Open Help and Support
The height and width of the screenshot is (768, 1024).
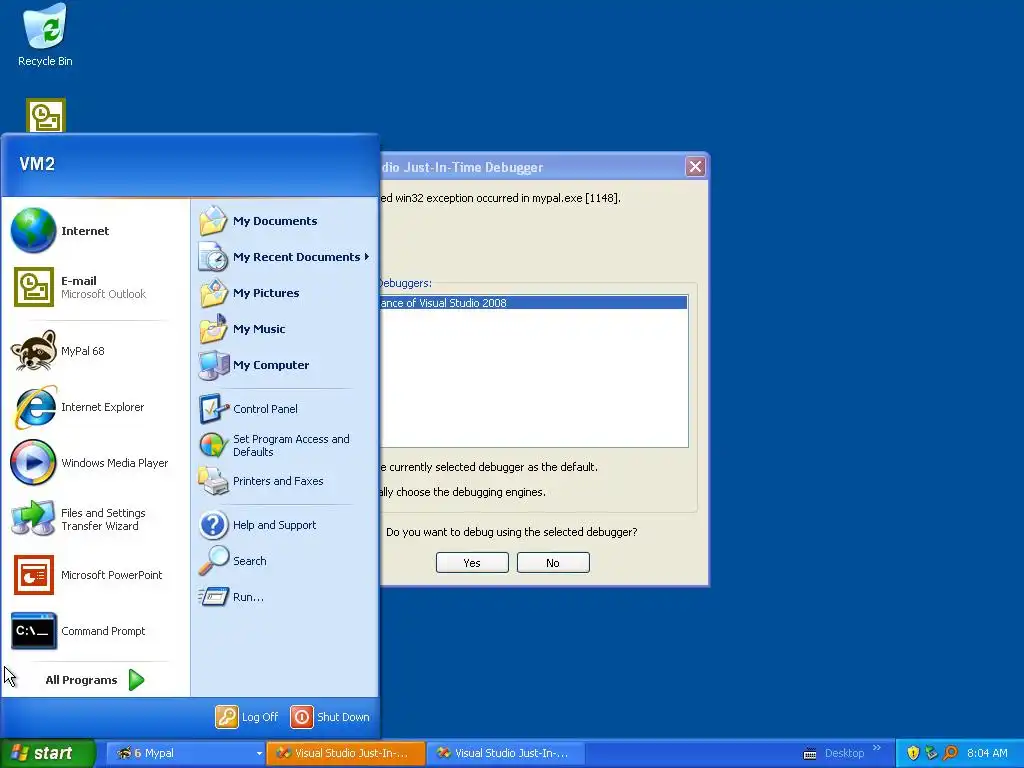pyautogui.click(x=257, y=525)
